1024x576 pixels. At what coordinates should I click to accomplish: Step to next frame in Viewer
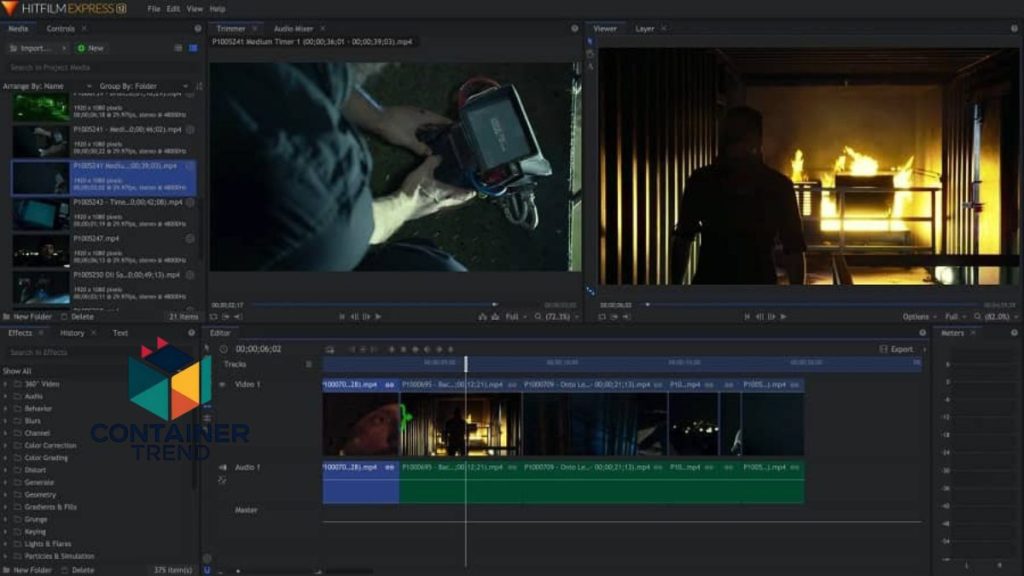click(771, 317)
